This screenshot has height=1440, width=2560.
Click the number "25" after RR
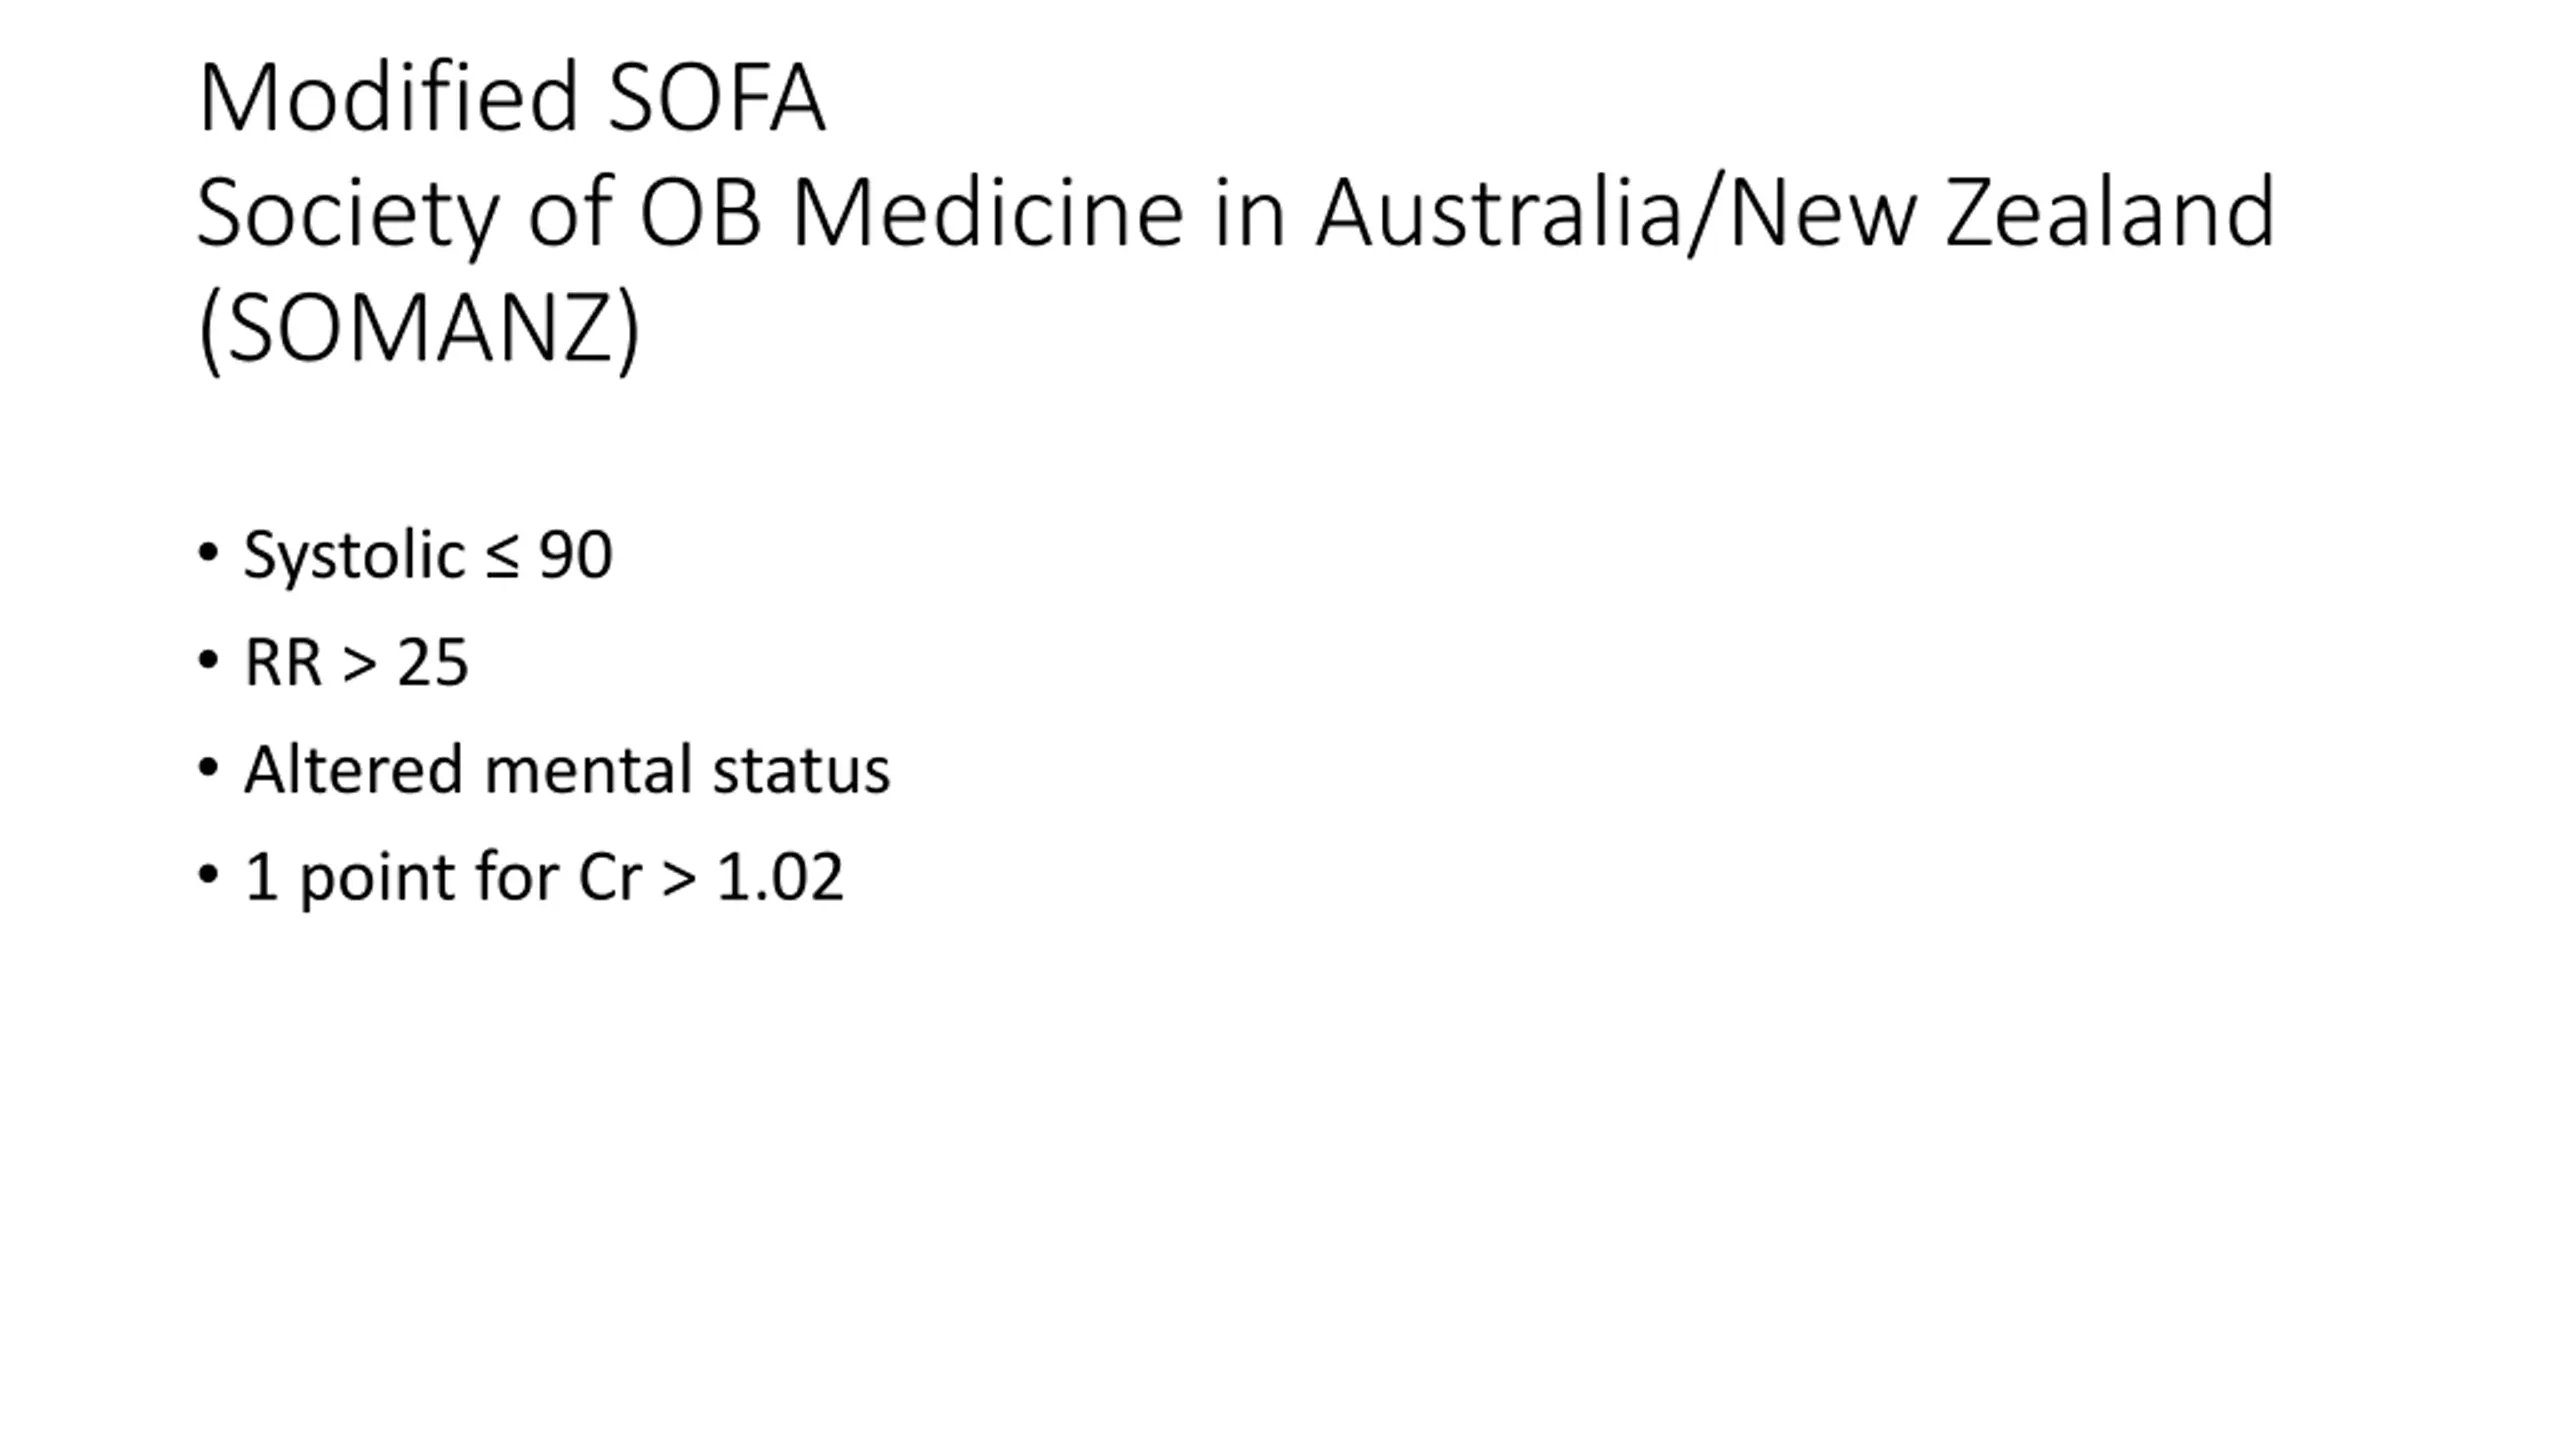click(x=432, y=663)
